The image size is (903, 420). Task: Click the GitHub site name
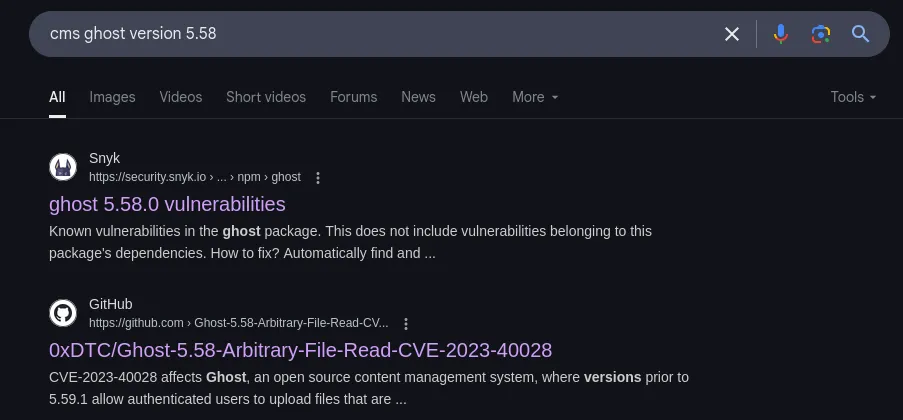111,304
